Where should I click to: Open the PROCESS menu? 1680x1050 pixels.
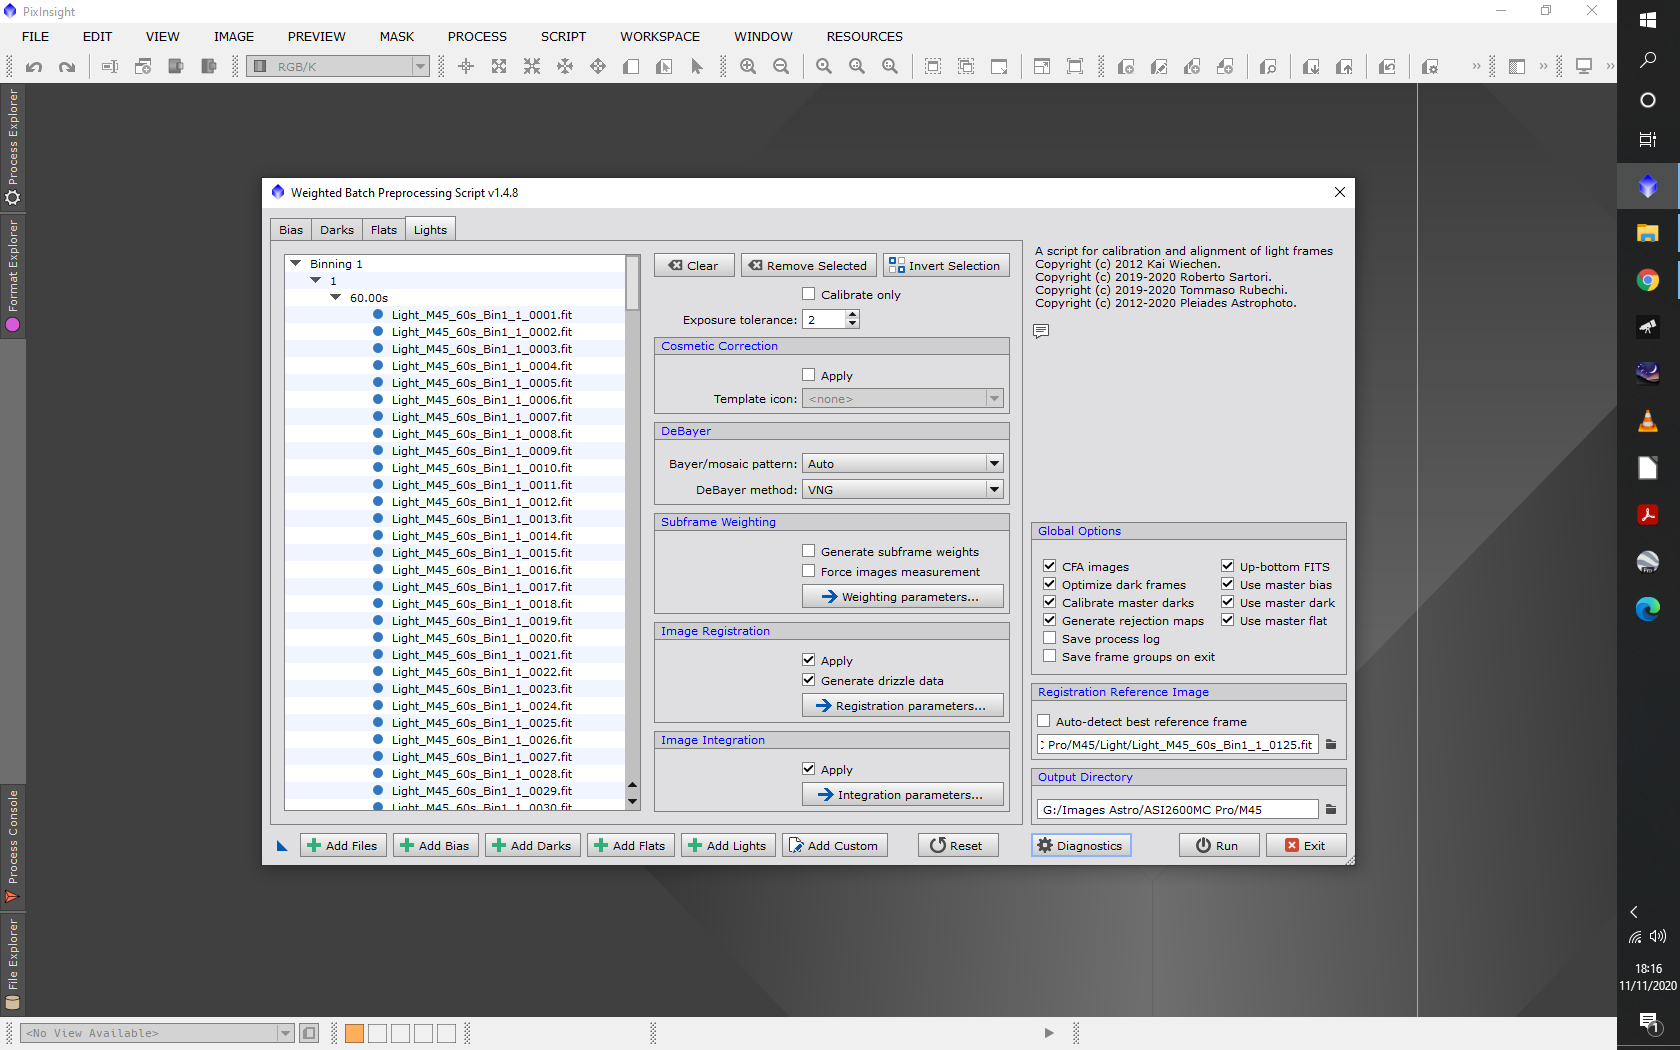(477, 37)
